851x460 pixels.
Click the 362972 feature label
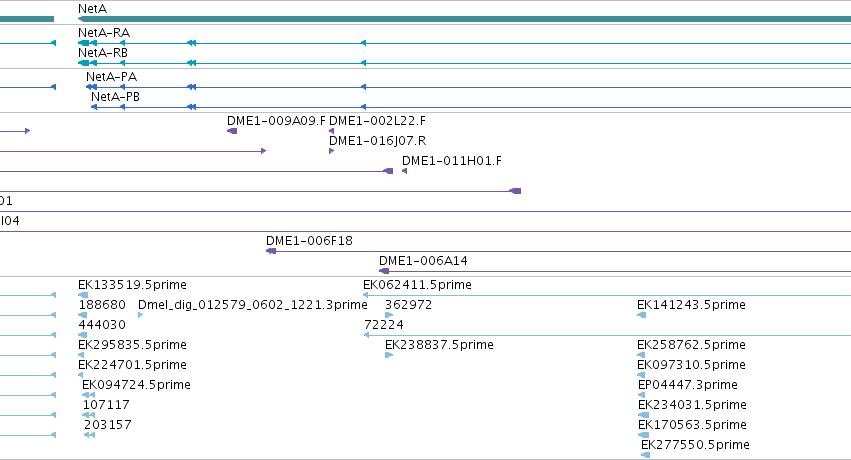pos(409,304)
